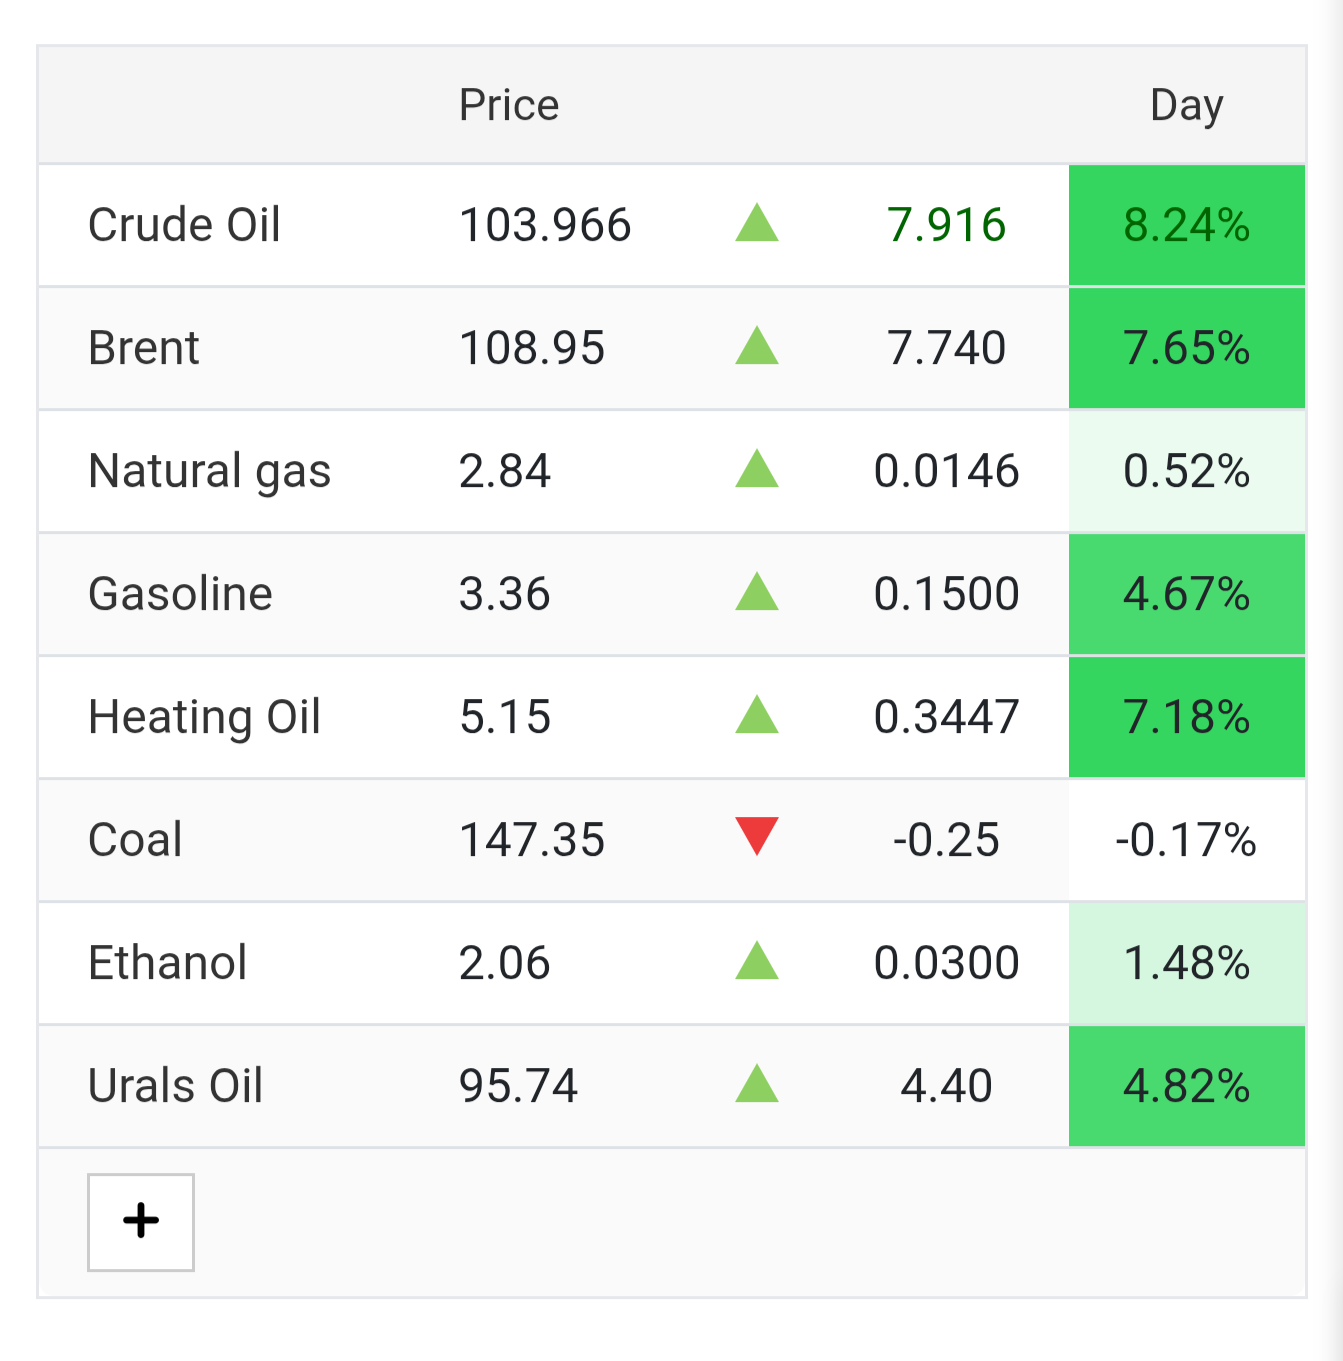Click the green triangle next to Gasoline
Viewport: 1343px width, 1361px height.
pyautogui.click(x=757, y=592)
